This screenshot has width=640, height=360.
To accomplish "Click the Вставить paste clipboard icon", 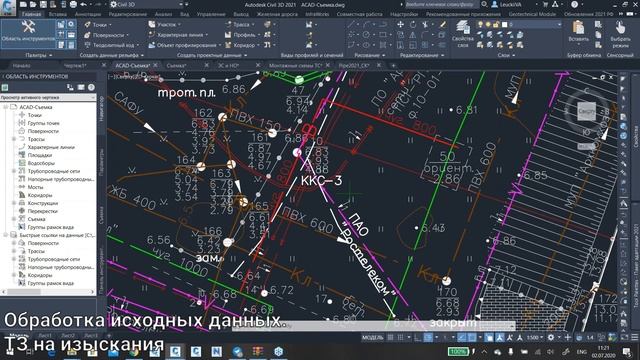I will [578, 31].
